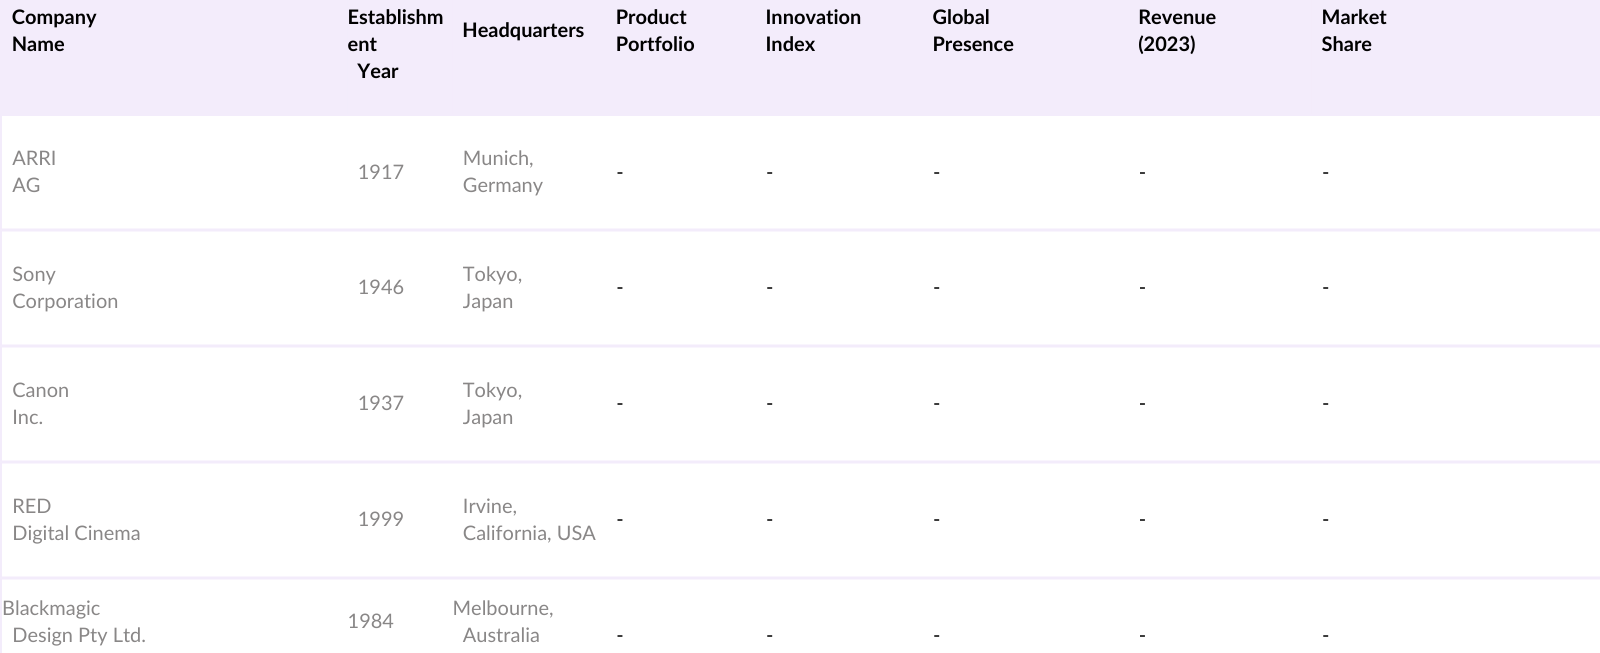
Task: Select the 1946 establishment year cell
Action: [380, 288]
